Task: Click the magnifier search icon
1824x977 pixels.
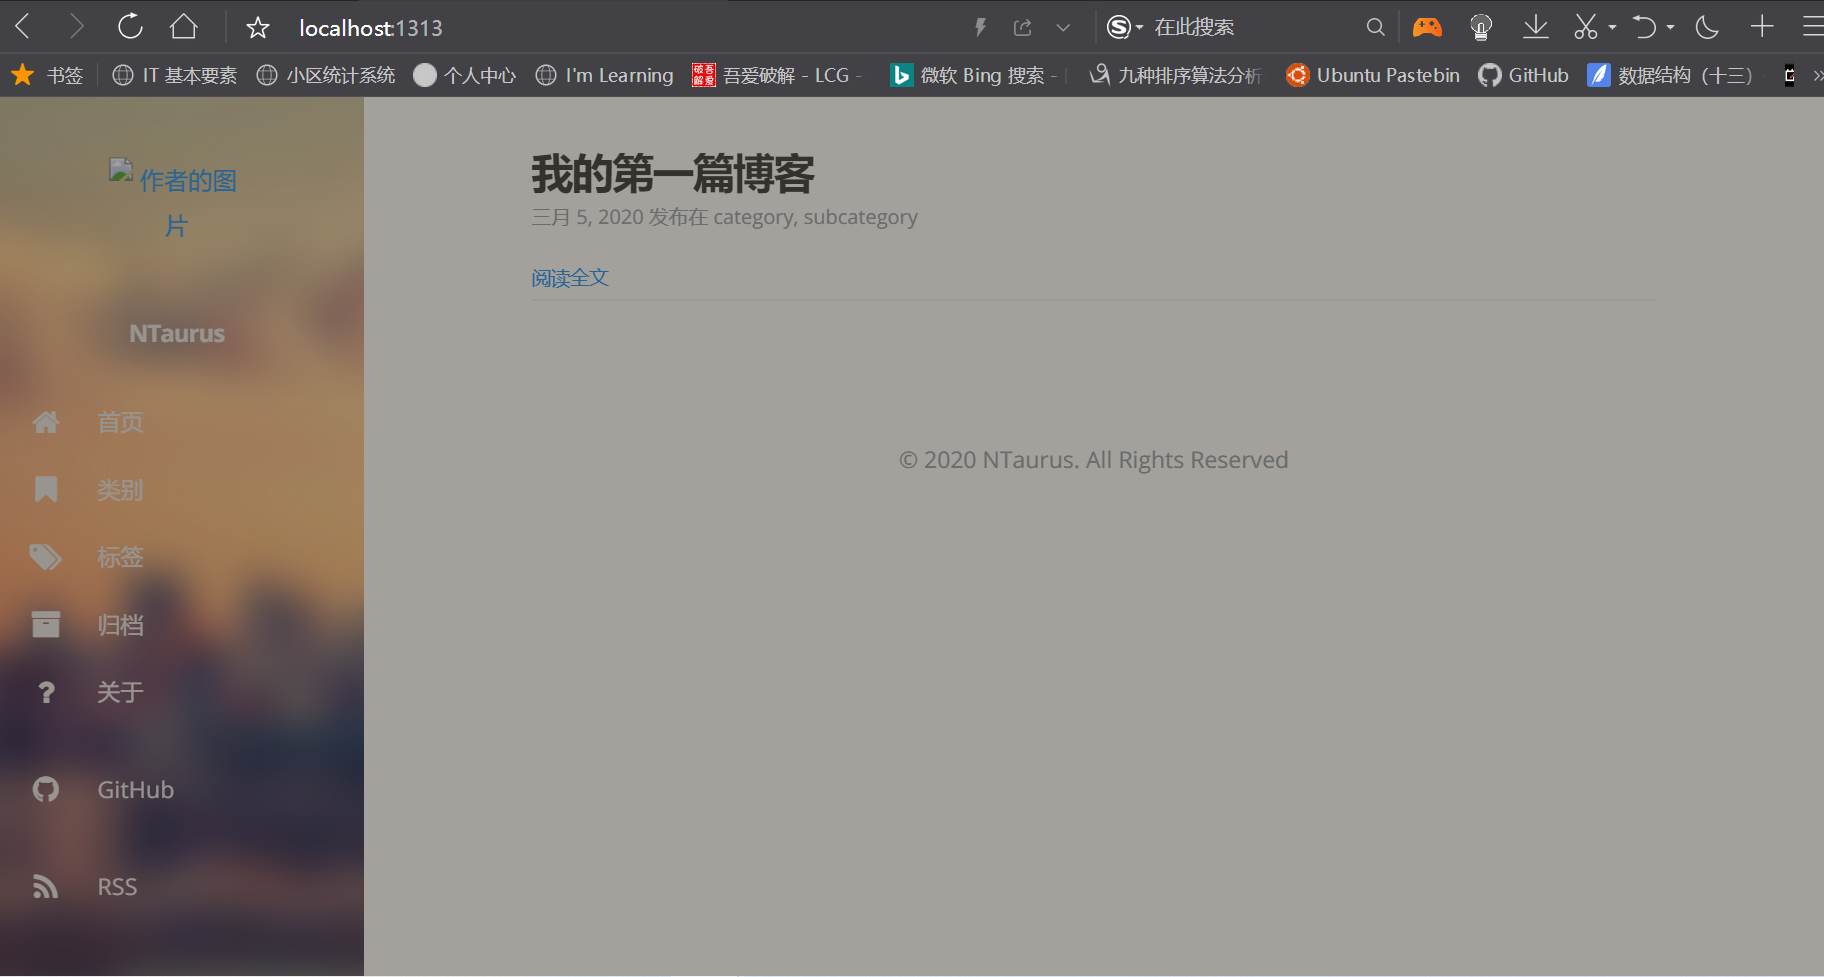Action: point(1376,27)
